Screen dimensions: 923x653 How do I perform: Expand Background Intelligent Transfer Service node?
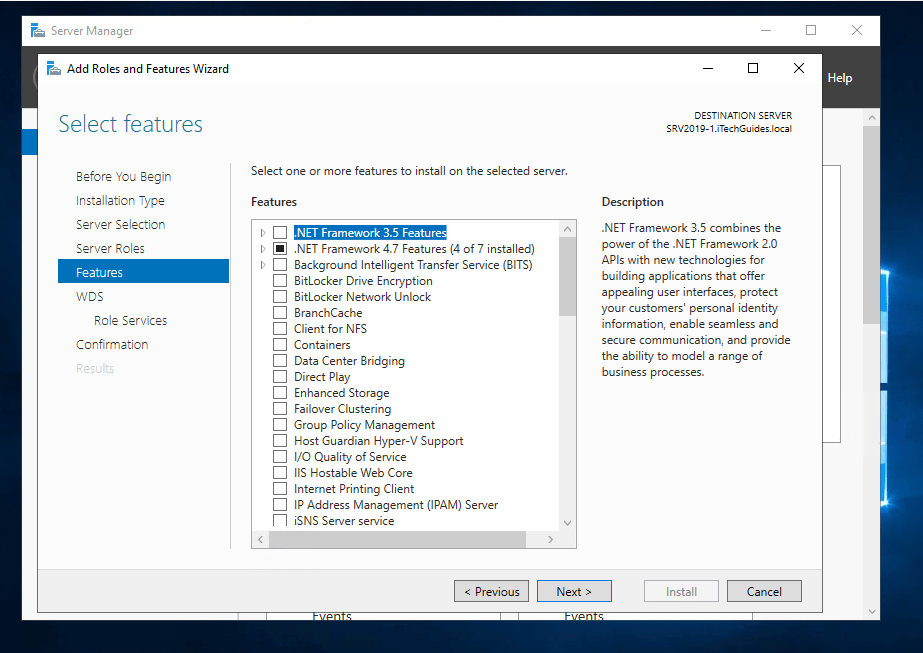point(263,265)
